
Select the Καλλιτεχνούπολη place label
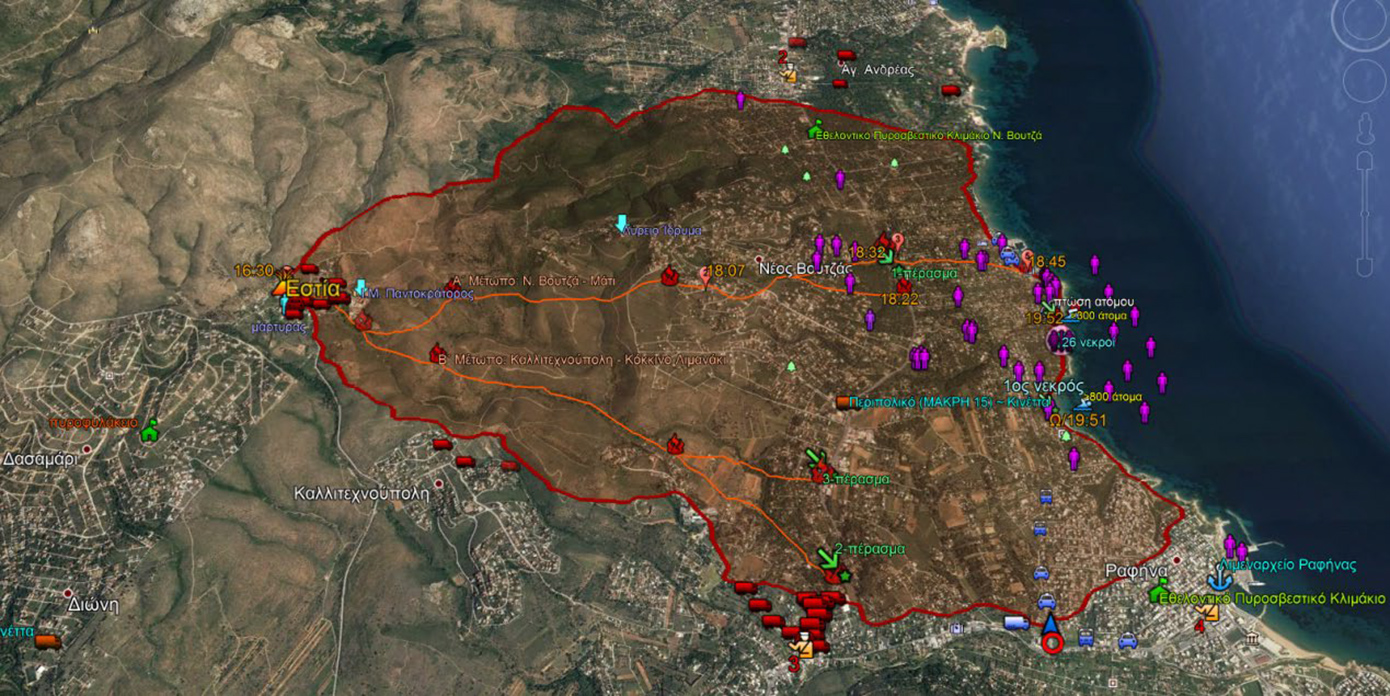361,493
